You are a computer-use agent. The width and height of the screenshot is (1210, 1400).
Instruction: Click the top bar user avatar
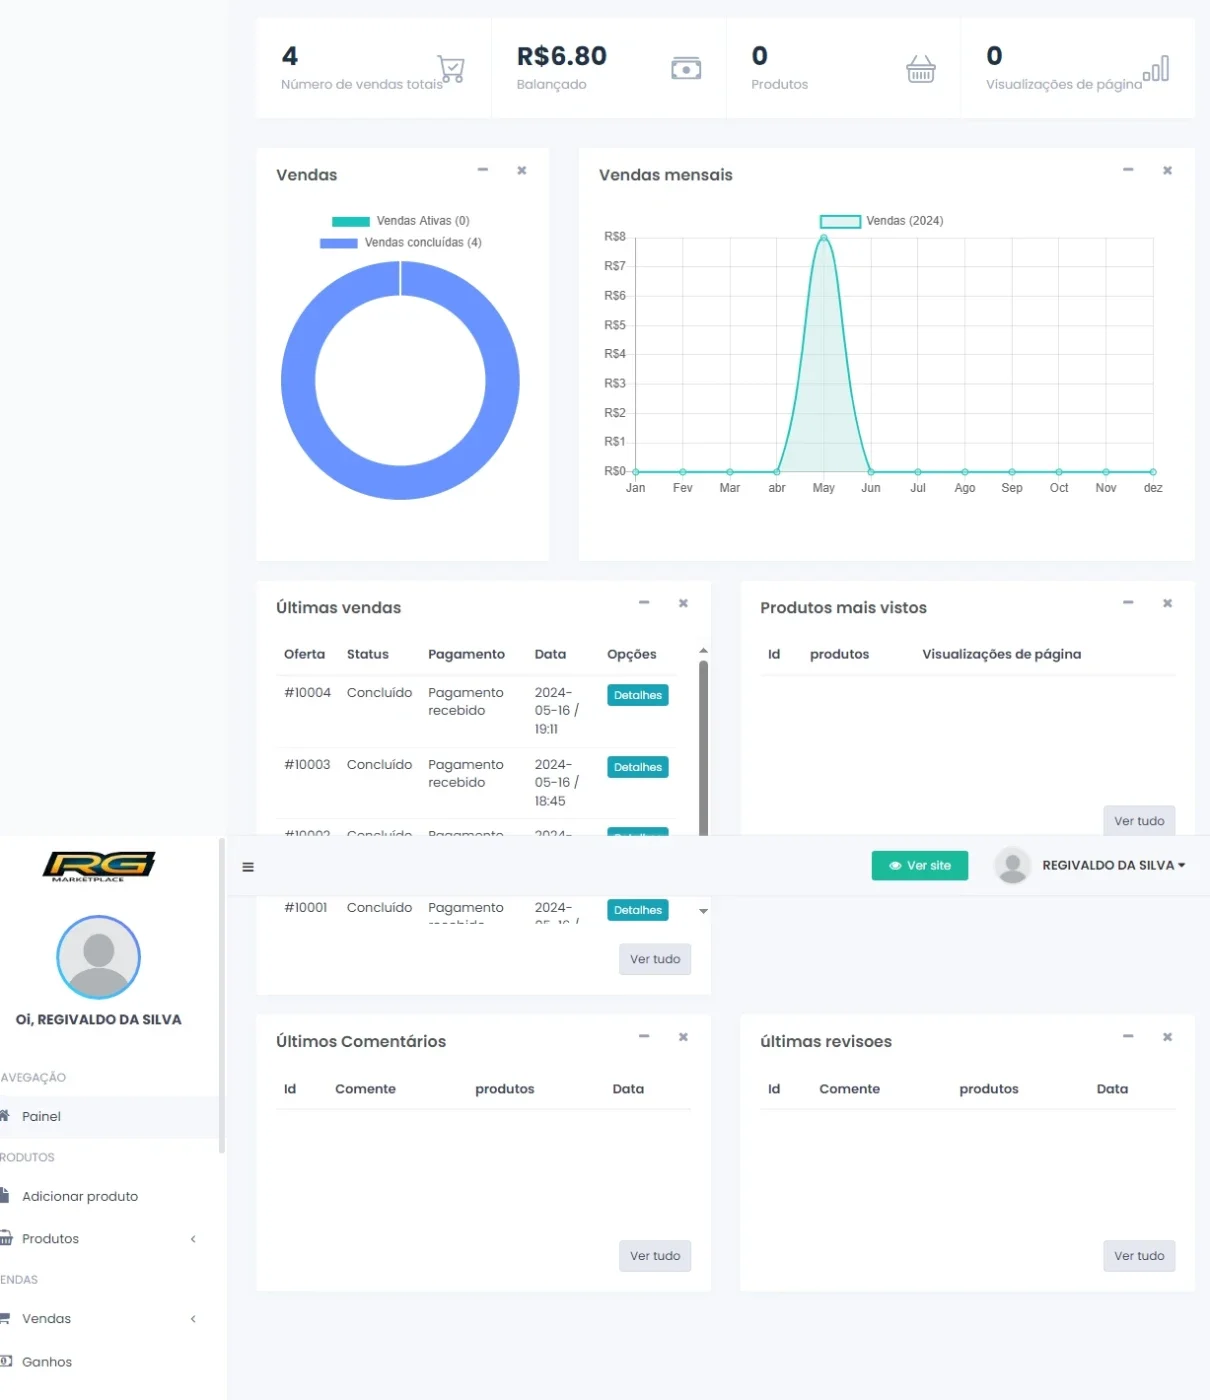pos(1012,865)
